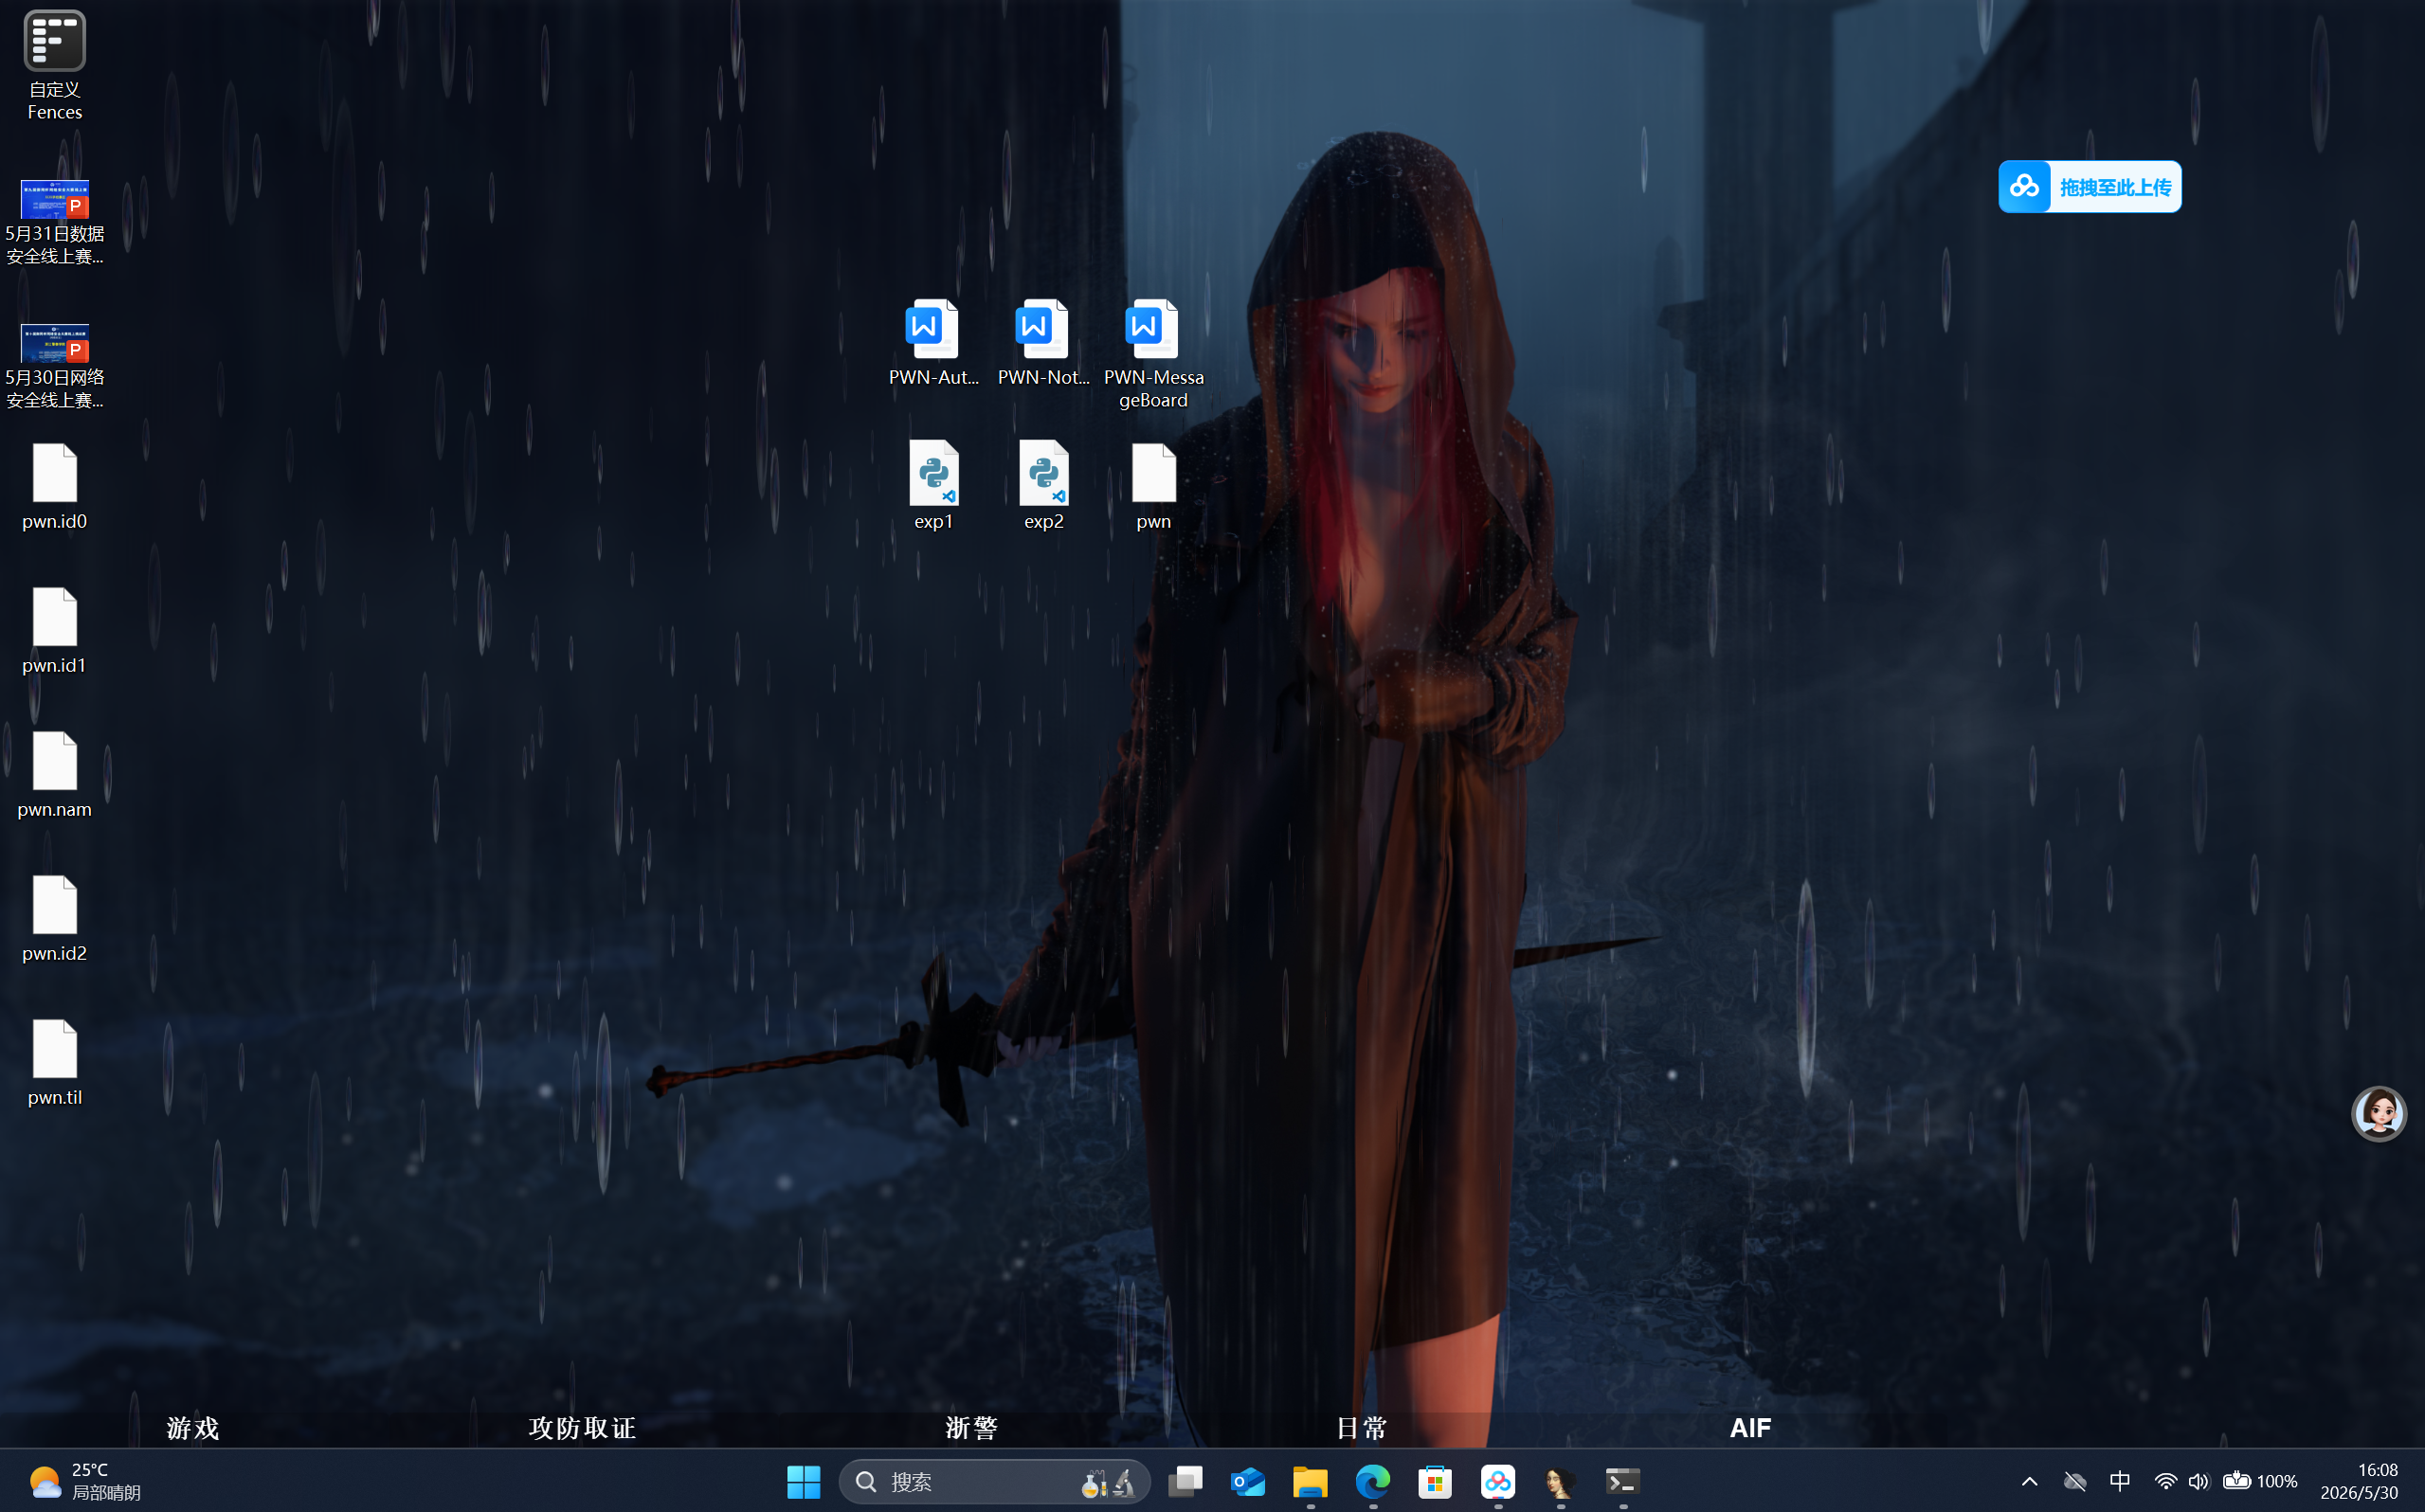
Task: Open Microsoft Edge from the taskbar
Action: pyautogui.click(x=1373, y=1481)
